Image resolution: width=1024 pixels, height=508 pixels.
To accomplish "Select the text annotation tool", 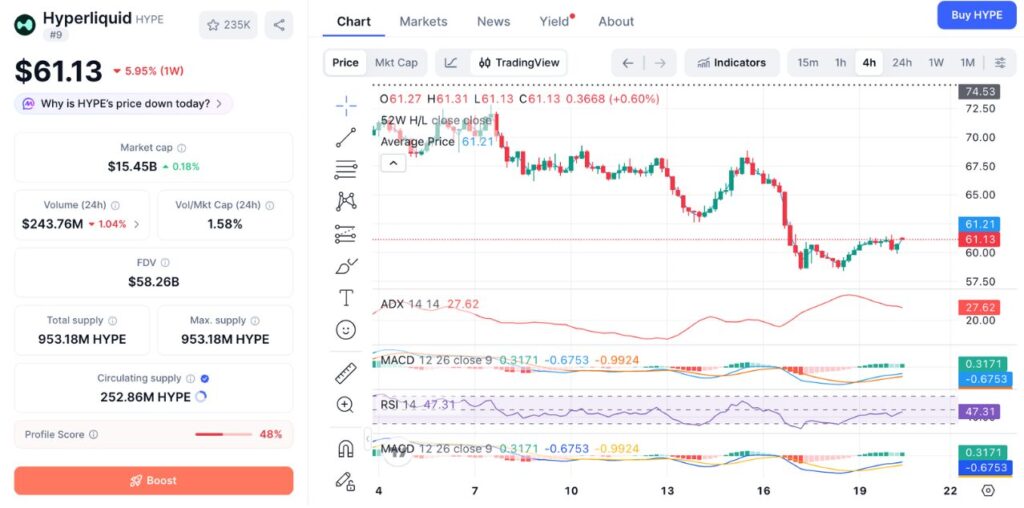I will [x=346, y=298].
